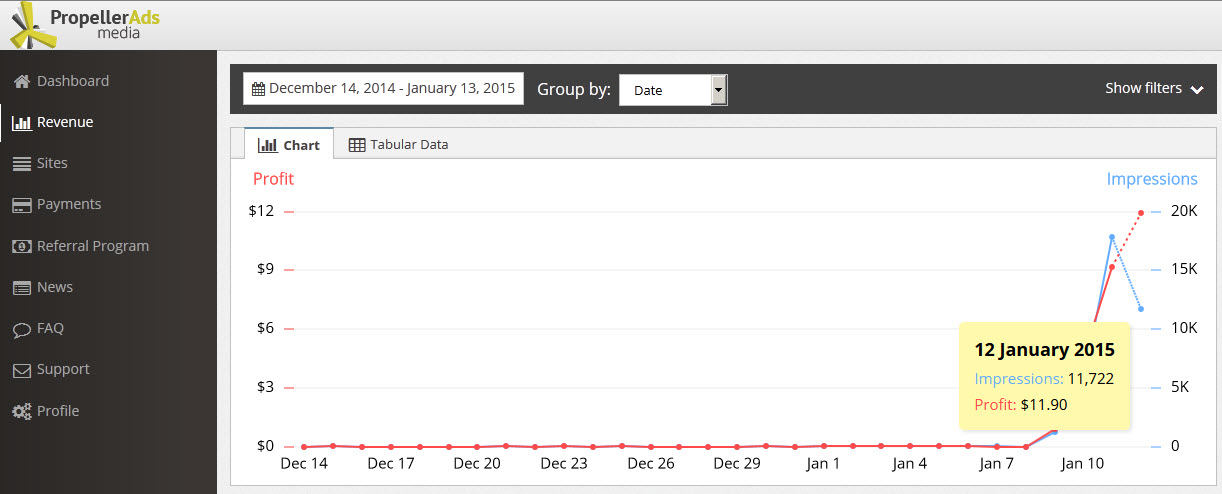Viewport: 1222px width, 494px height.
Task: Switch to the Tabular Data tab
Action: tap(398, 144)
